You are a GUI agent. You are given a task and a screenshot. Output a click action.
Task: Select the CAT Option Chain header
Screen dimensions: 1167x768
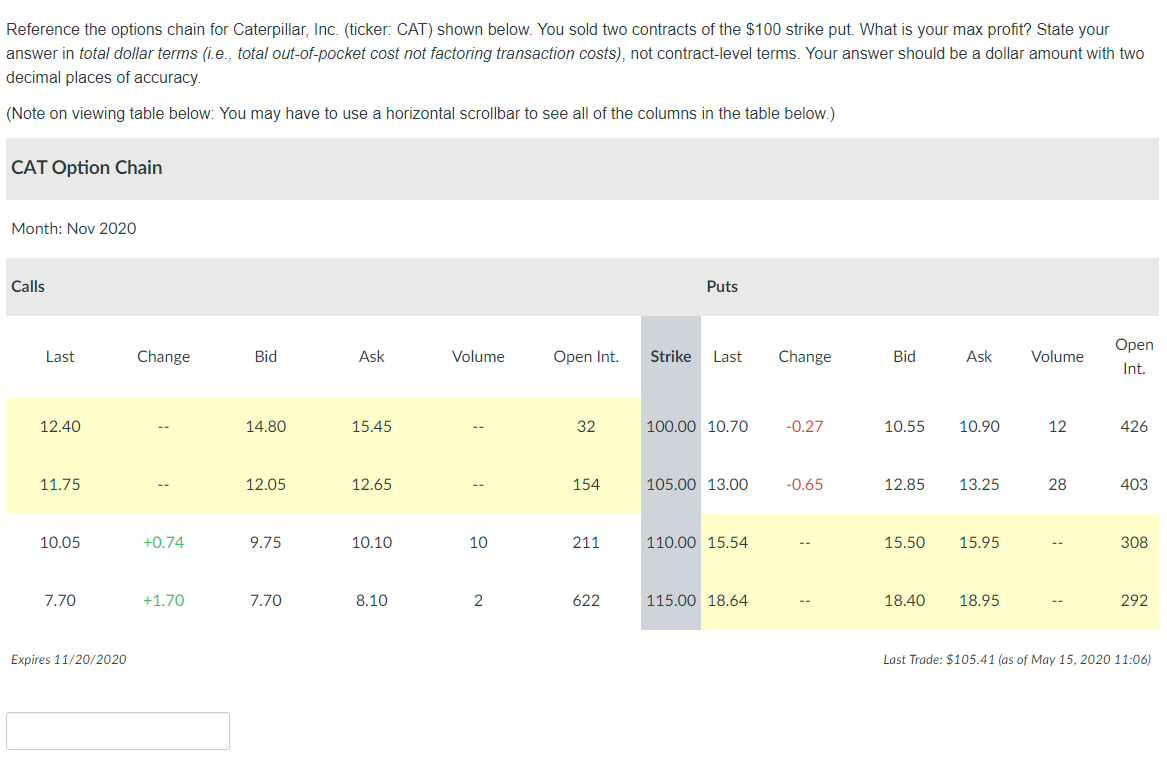(x=86, y=168)
